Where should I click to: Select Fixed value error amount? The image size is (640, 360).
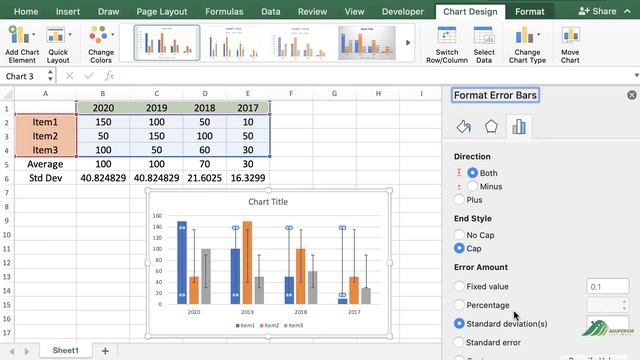(x=459, y=286)
